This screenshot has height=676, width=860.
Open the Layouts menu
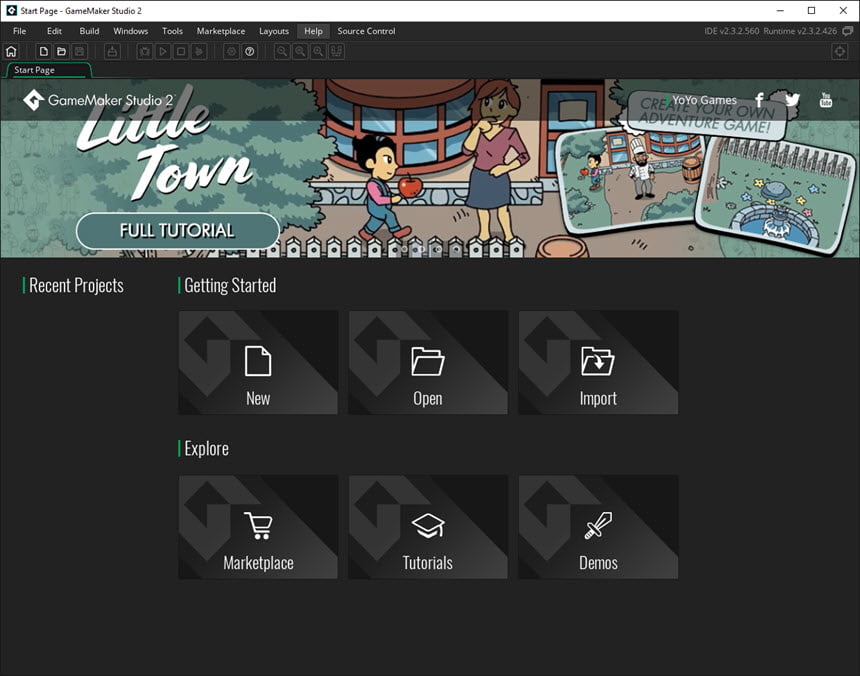point(274,31)
